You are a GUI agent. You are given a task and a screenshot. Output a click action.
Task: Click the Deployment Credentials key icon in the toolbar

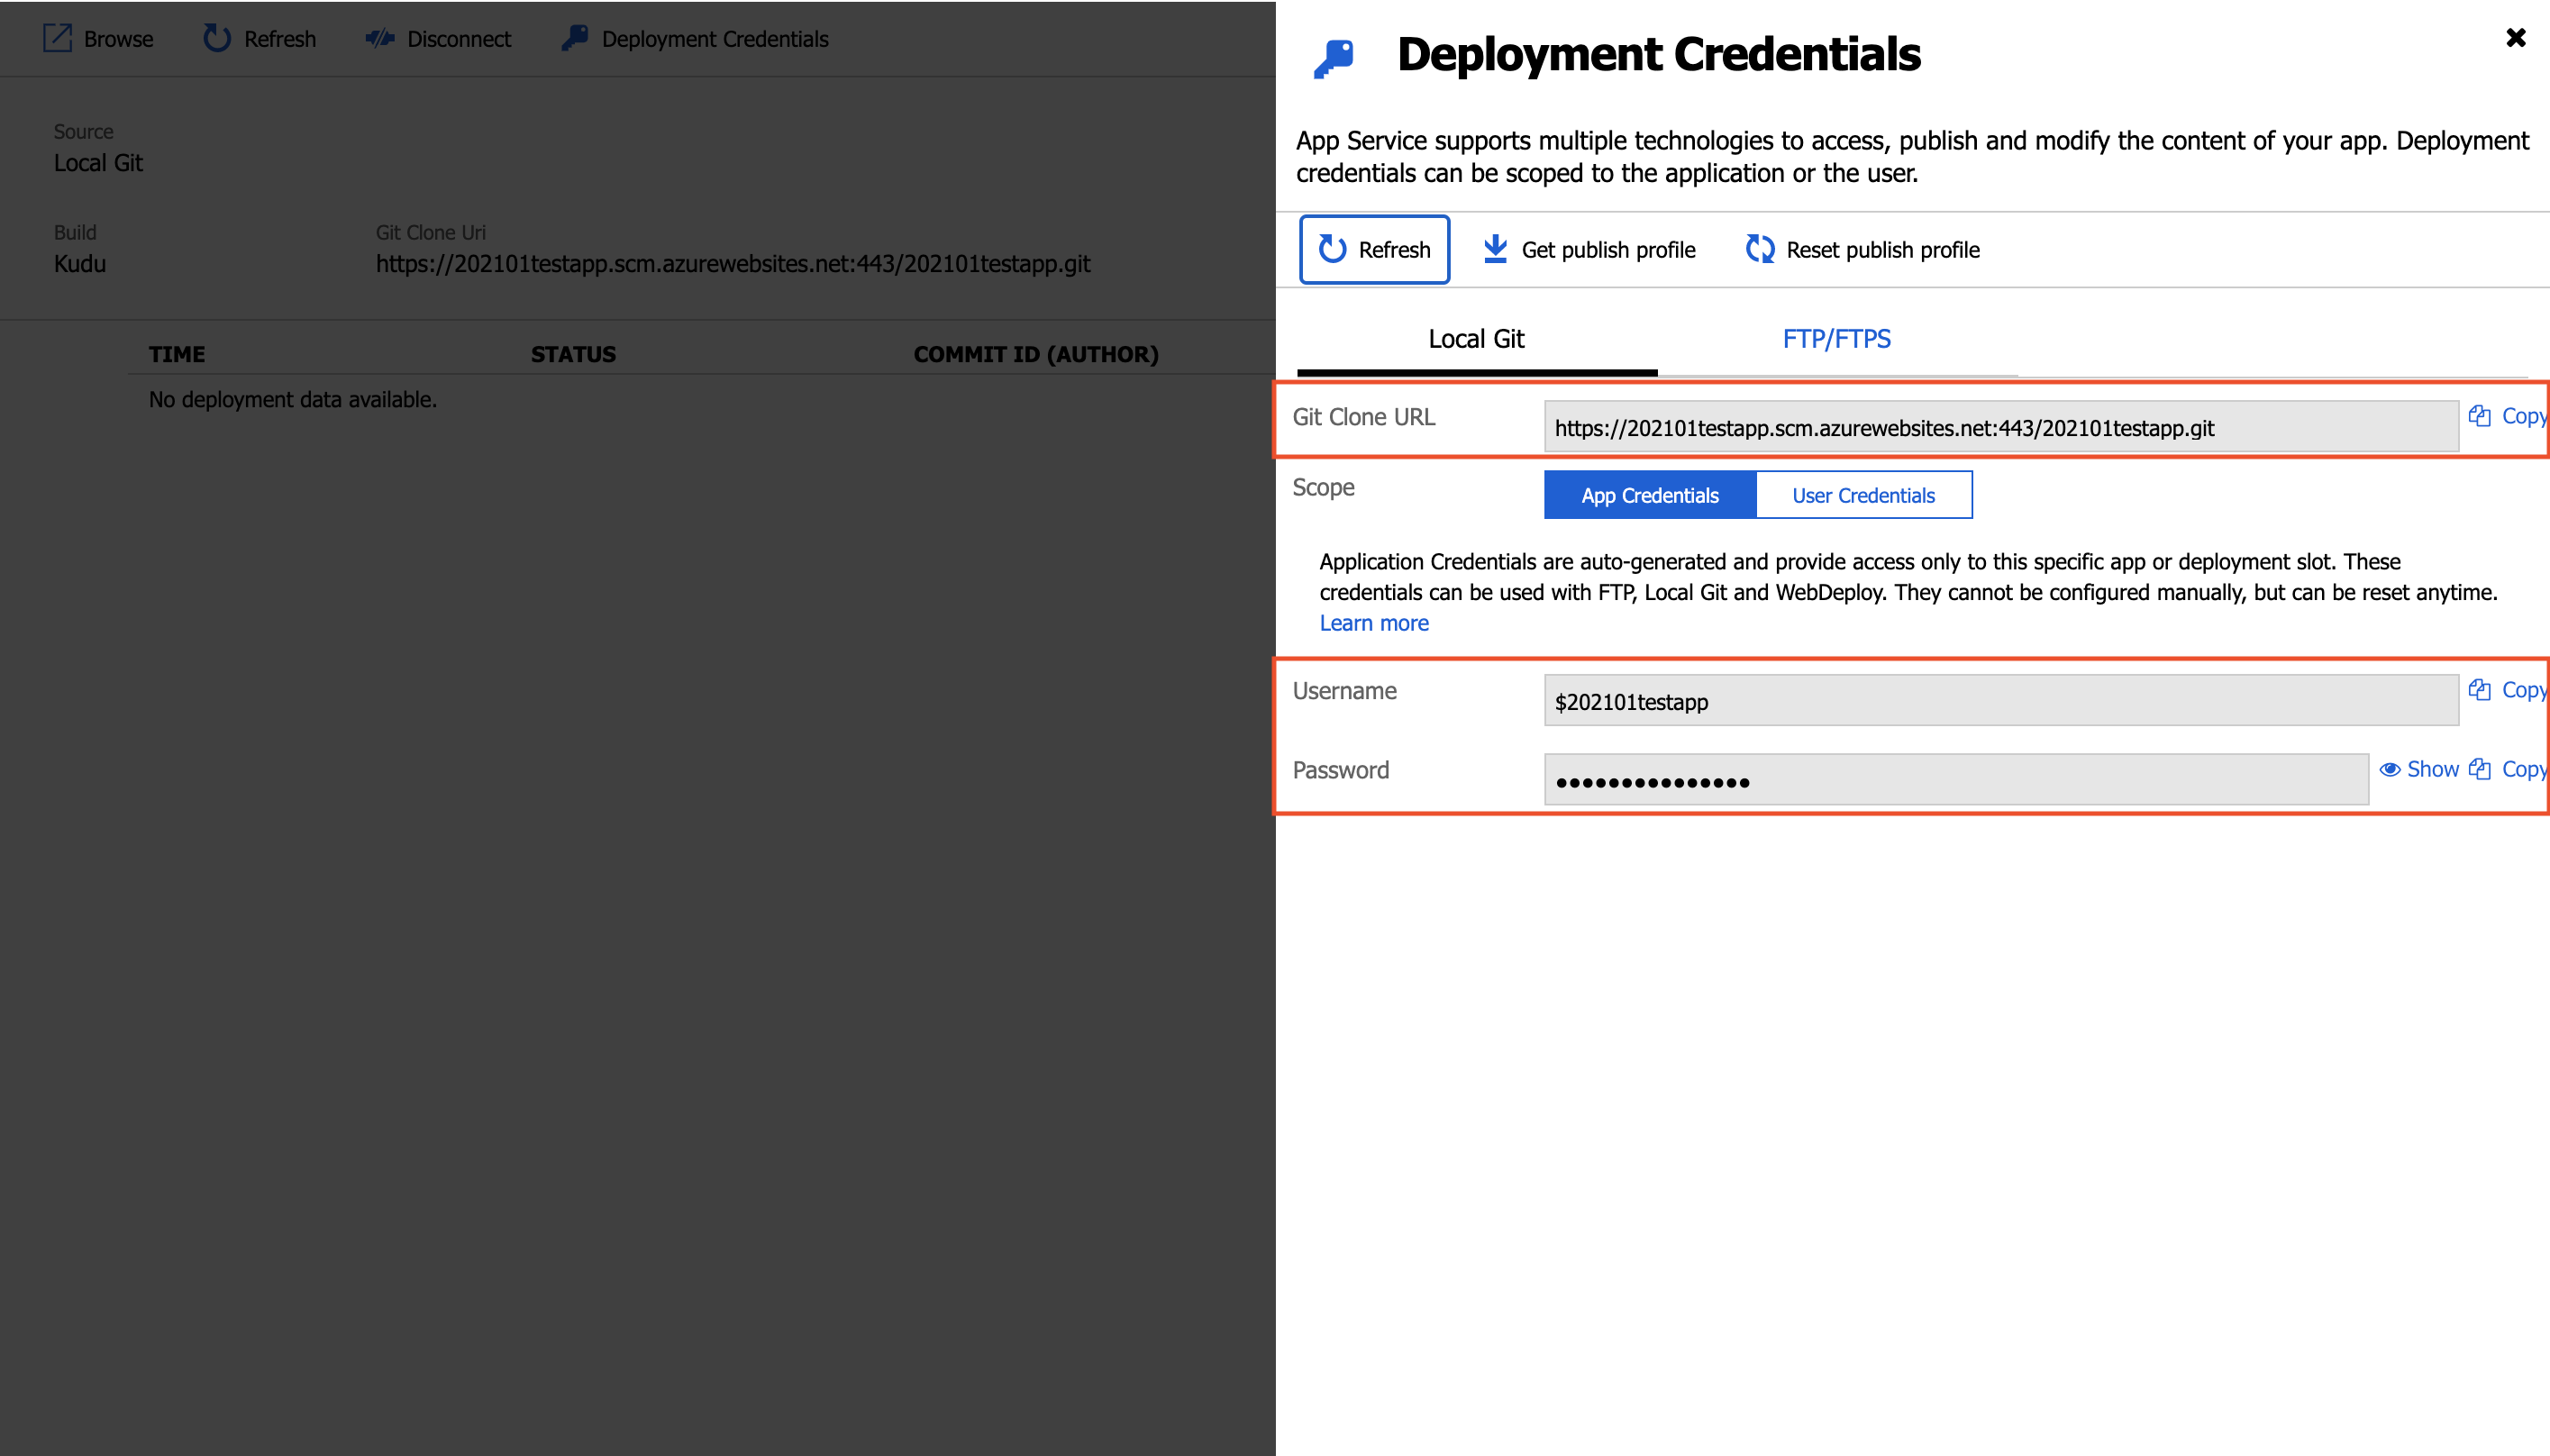[575, 38]
